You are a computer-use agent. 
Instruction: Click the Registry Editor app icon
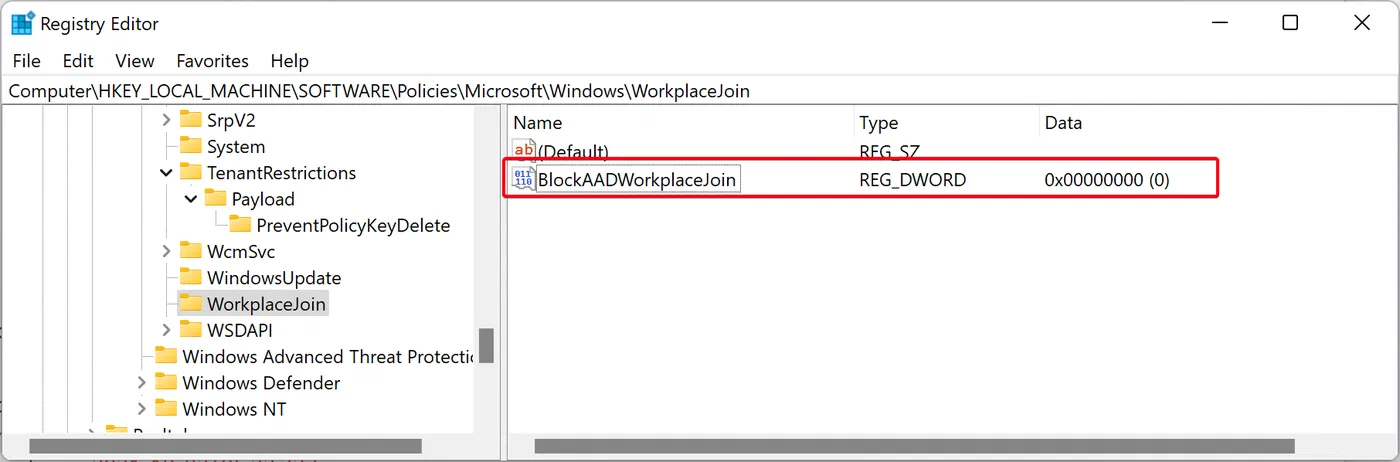coord(23,23)
